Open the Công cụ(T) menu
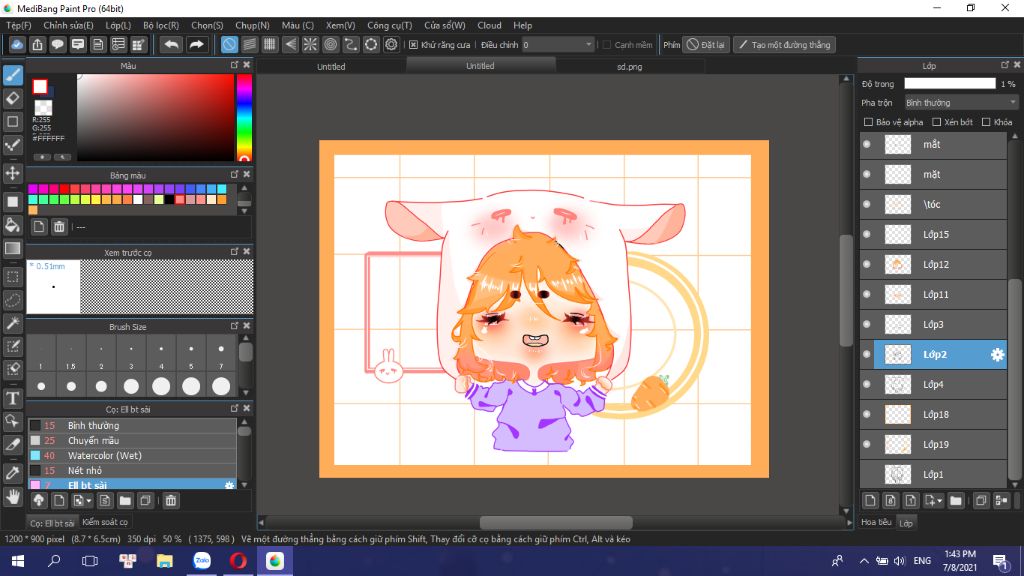The height and width of the screenshot is (576, 1024). [390, 25]
